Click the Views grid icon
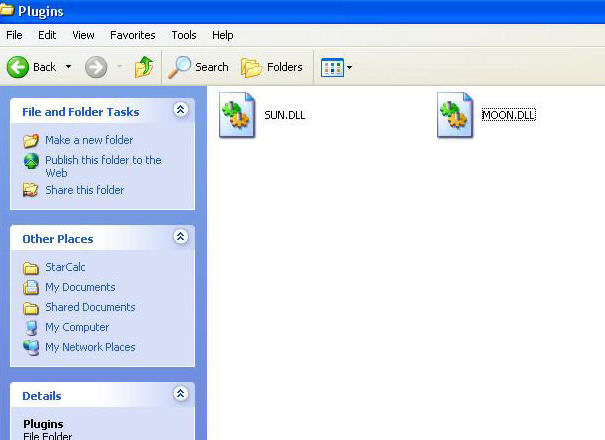Viewport: 605px width, 440px height. pyautogui.click(x=332, y=68)
